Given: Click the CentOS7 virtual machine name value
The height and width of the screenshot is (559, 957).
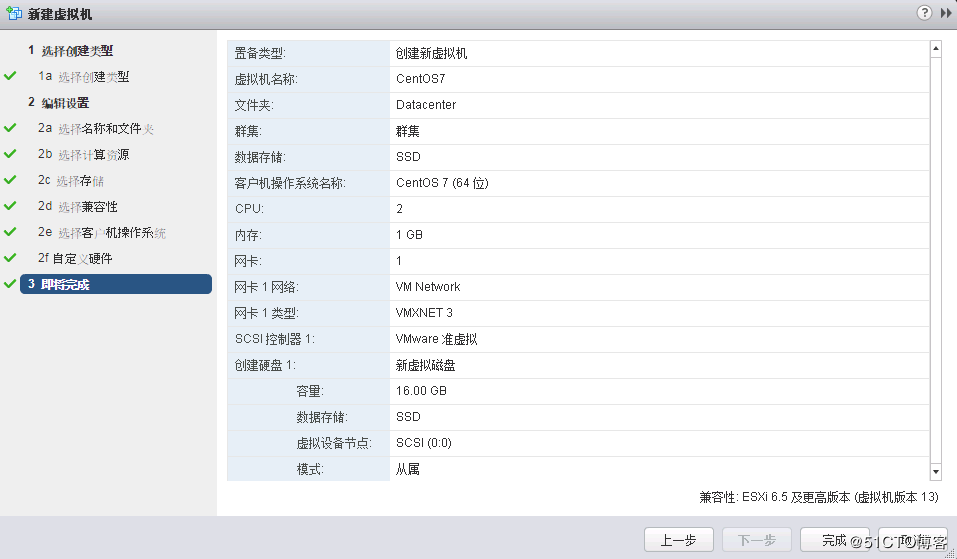Looking at the screenshot, I should pyautogui.click(x=420, y=80).
